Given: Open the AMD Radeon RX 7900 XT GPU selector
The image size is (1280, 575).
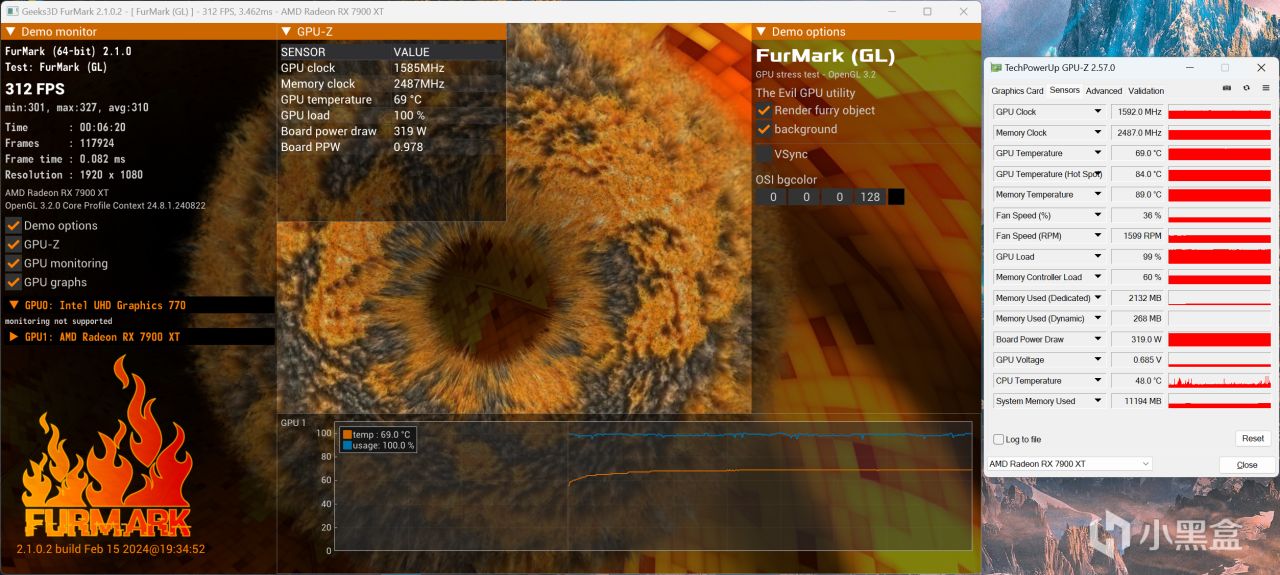Looking at the screenshot, I should click(x=1069, y=464).
